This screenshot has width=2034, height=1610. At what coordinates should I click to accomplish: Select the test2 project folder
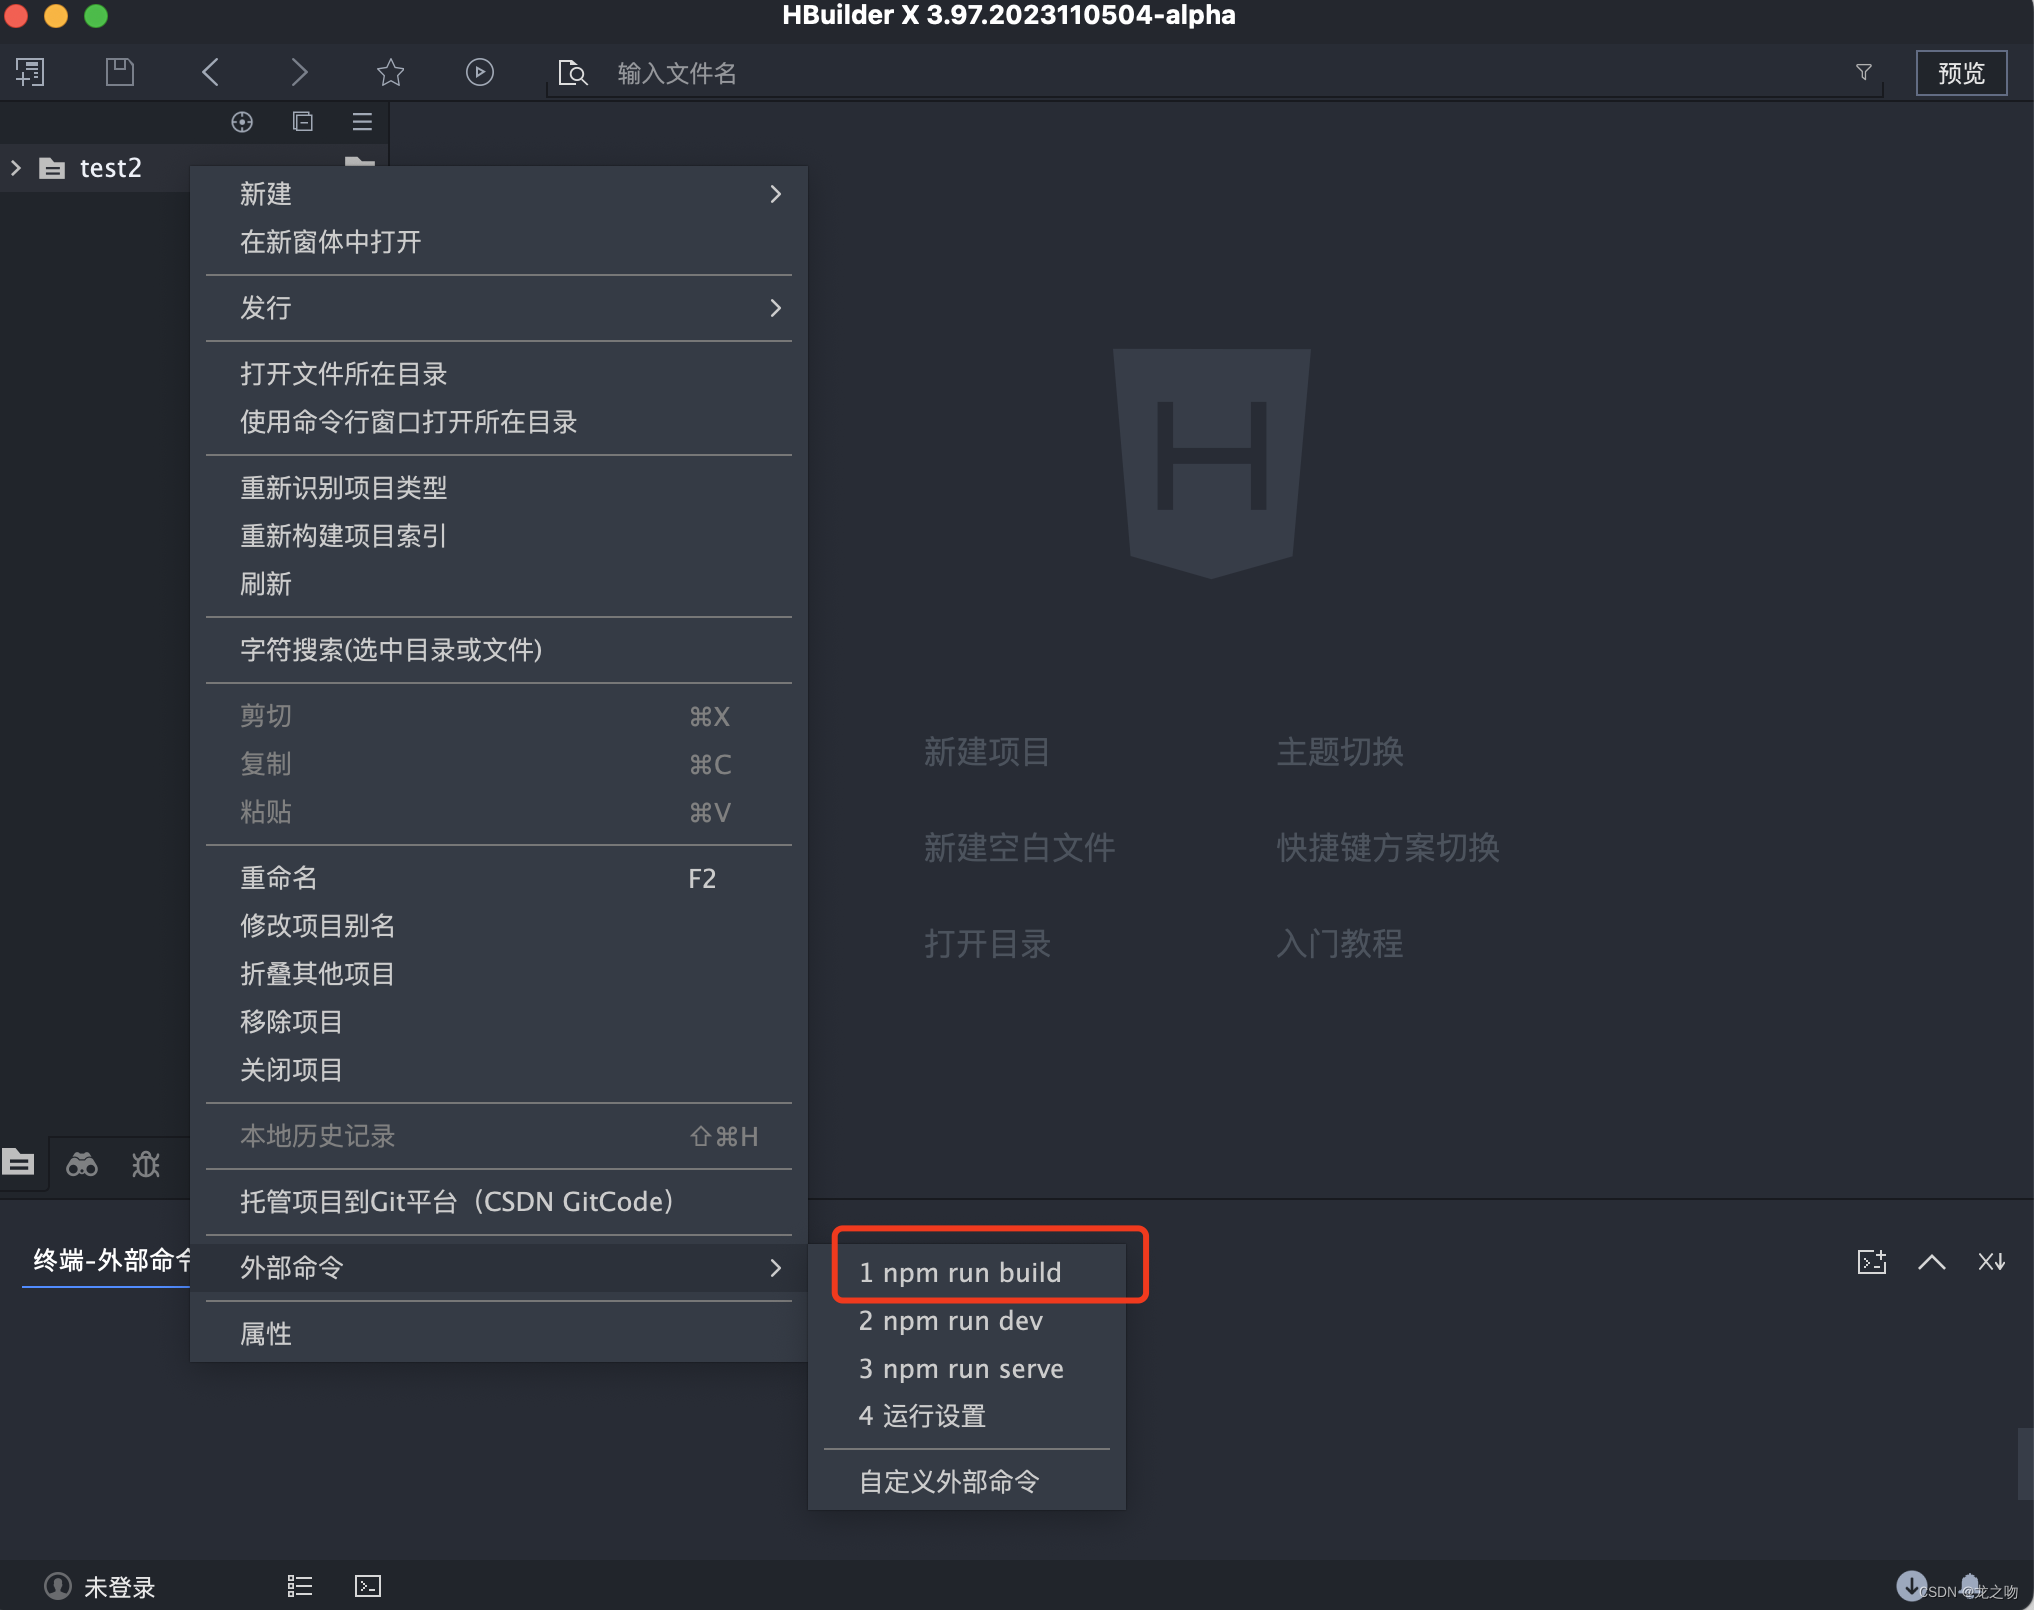(x=110, y=168)
